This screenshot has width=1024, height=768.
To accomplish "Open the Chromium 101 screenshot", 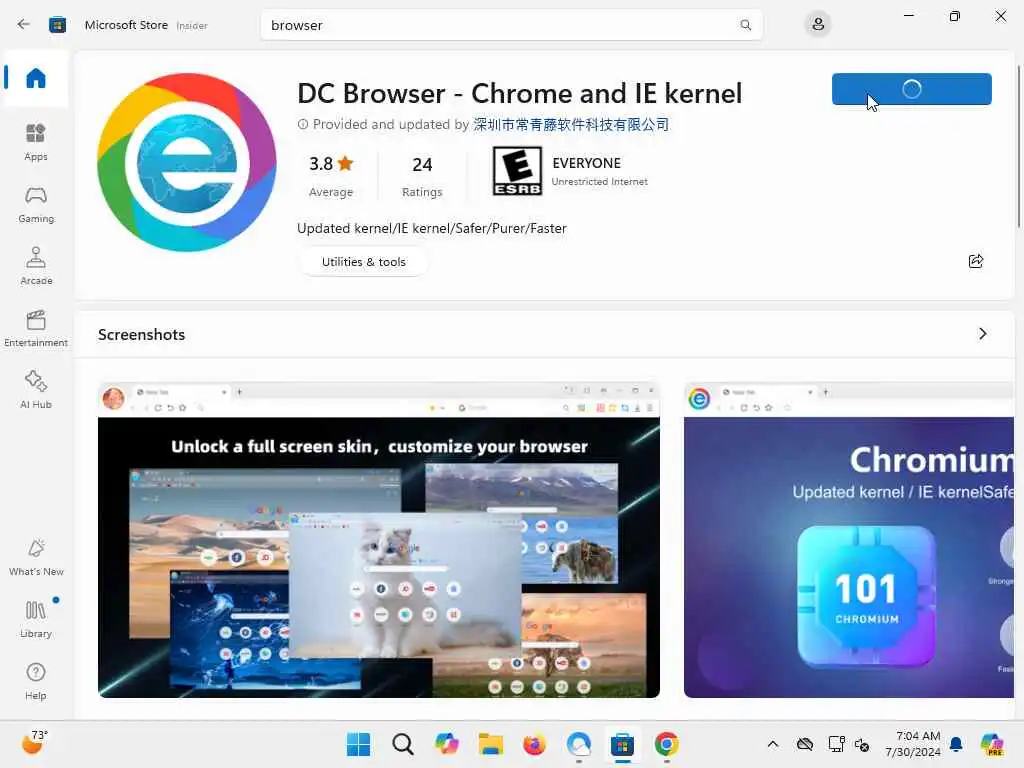I will click(849, 540).
